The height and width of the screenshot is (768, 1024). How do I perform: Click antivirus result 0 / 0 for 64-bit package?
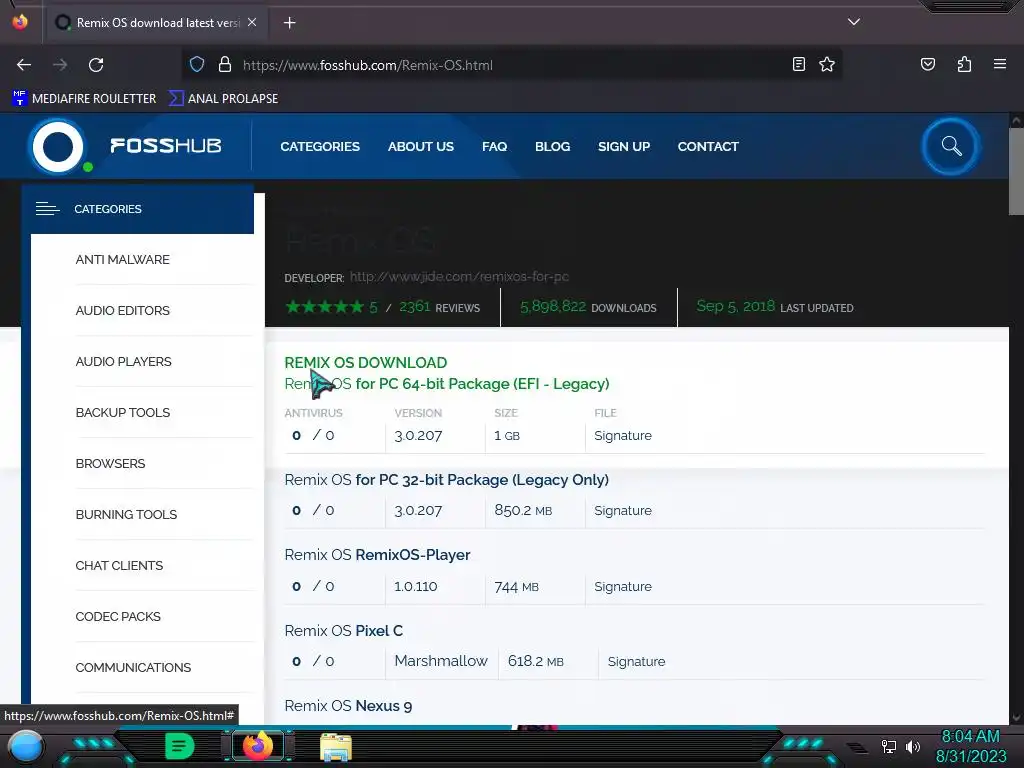(313, 435)
